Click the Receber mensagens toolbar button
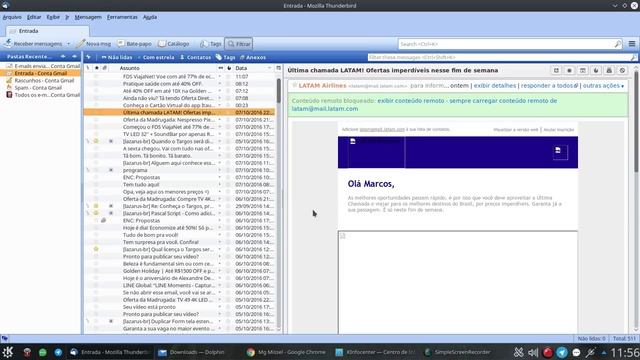This screenshot has height=360, width=640. tap(33, 44)
